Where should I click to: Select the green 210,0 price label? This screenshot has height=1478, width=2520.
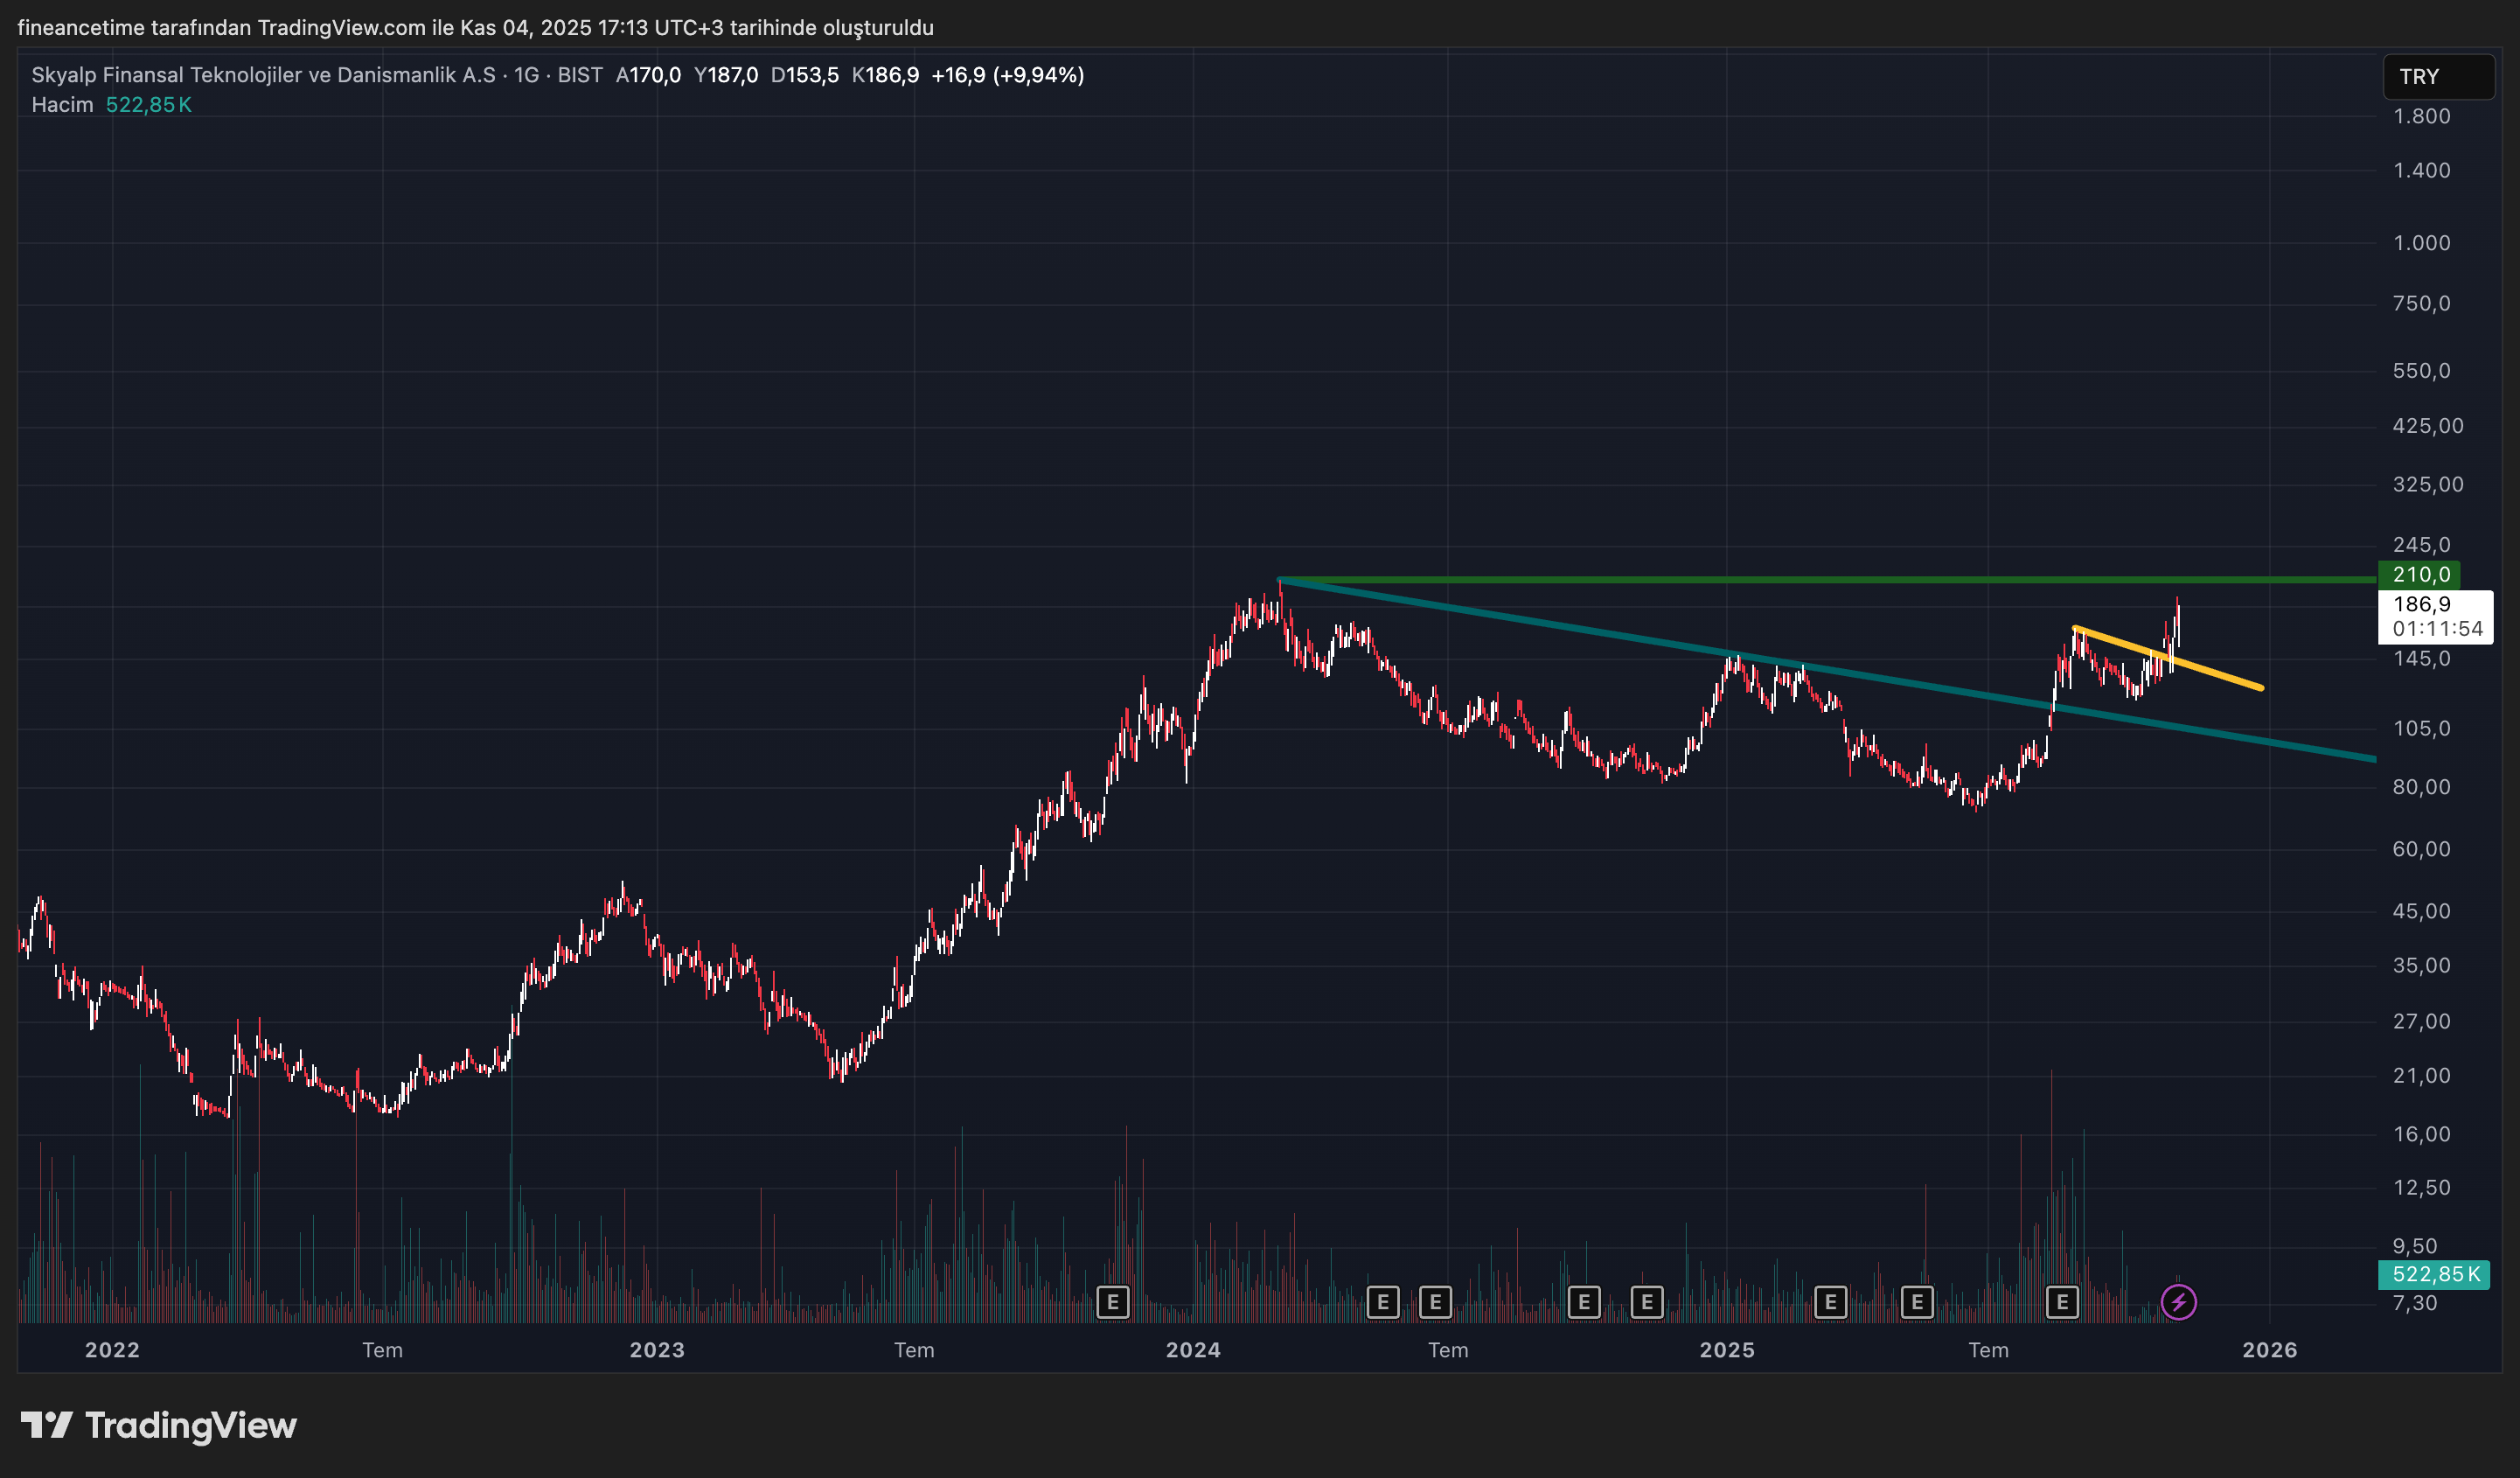point(2419,575)
